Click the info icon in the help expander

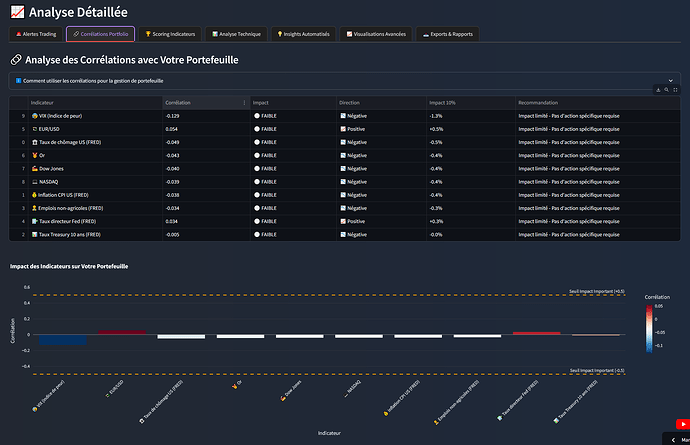pyautogui.click(x=18, y=80)
